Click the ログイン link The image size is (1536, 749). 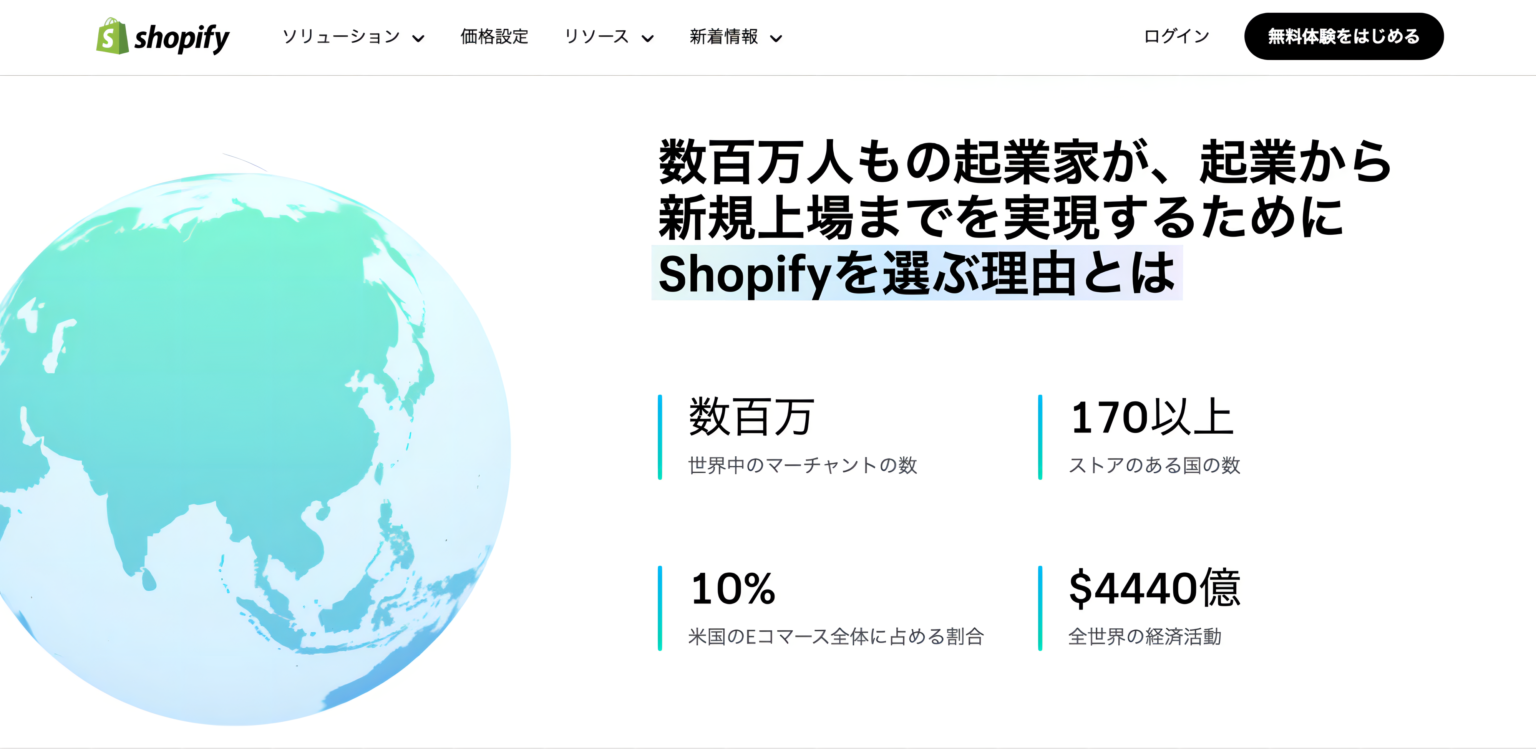(1175, 36)
